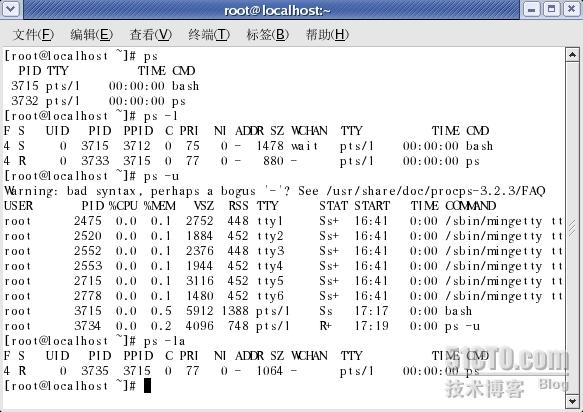Click the terminal cursor at last prompt
The image size is (583, 412).
(147, 386)
